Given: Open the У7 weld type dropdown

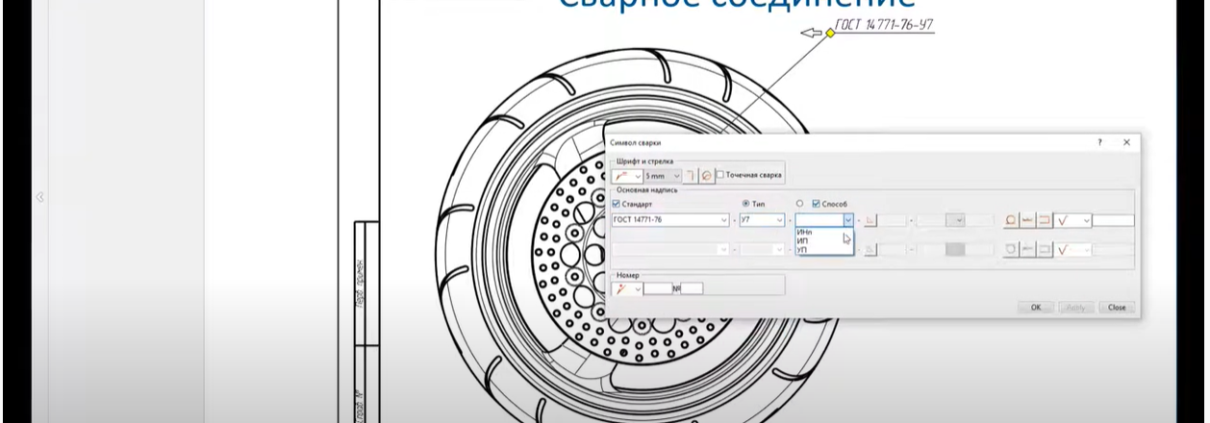Looking at the screenshot, I should pyautogui.click(x=780, y=220).
